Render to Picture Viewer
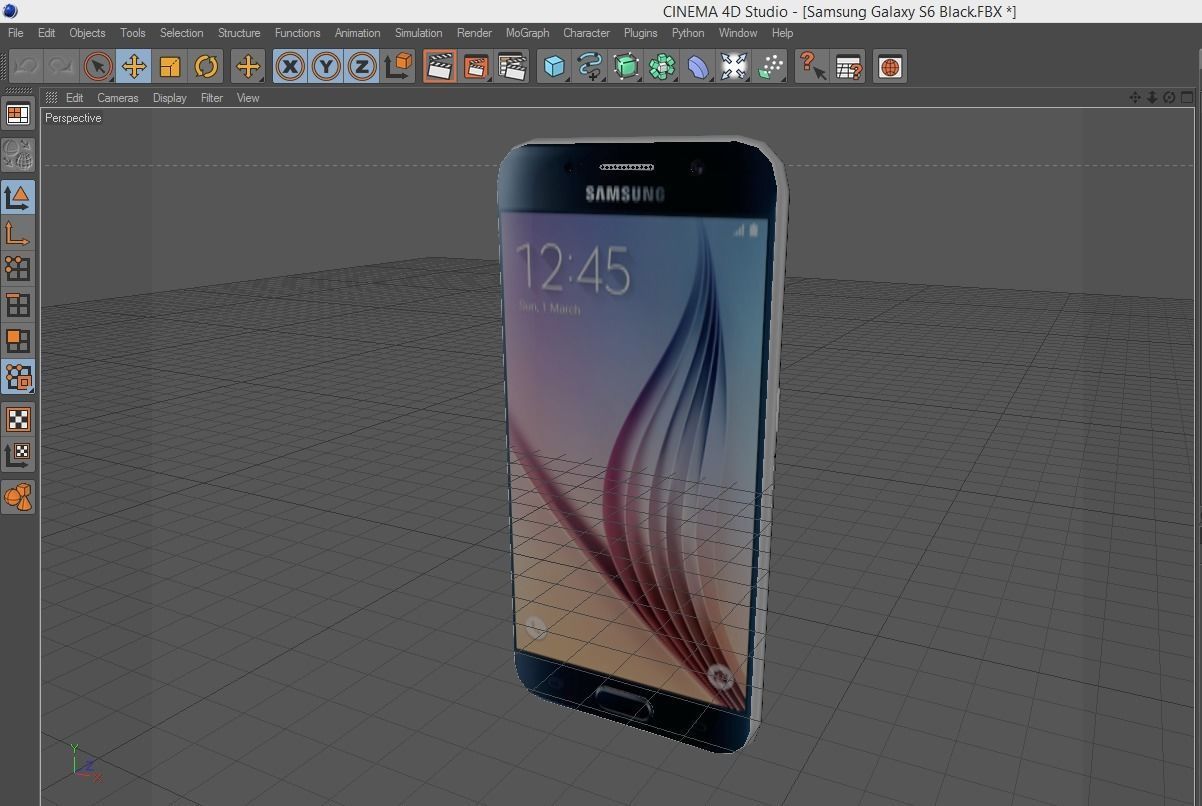Screen dimensions: 1202x806 (475, 67)
